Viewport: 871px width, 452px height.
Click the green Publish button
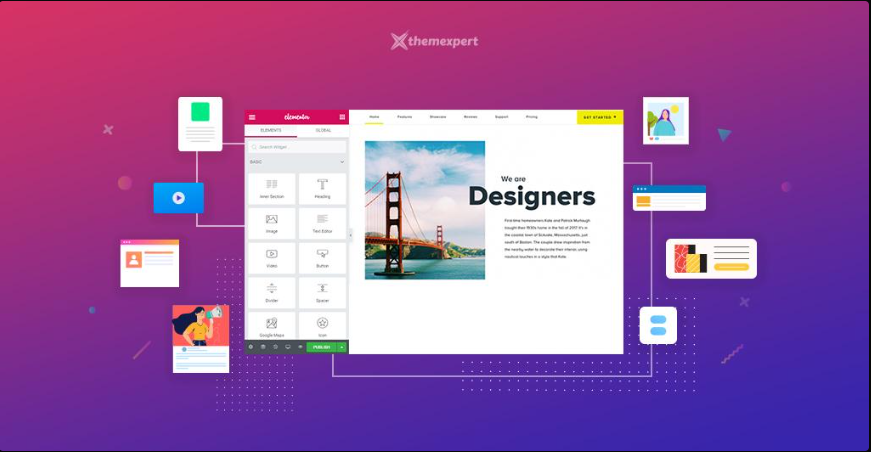click(x=320, y=347)
